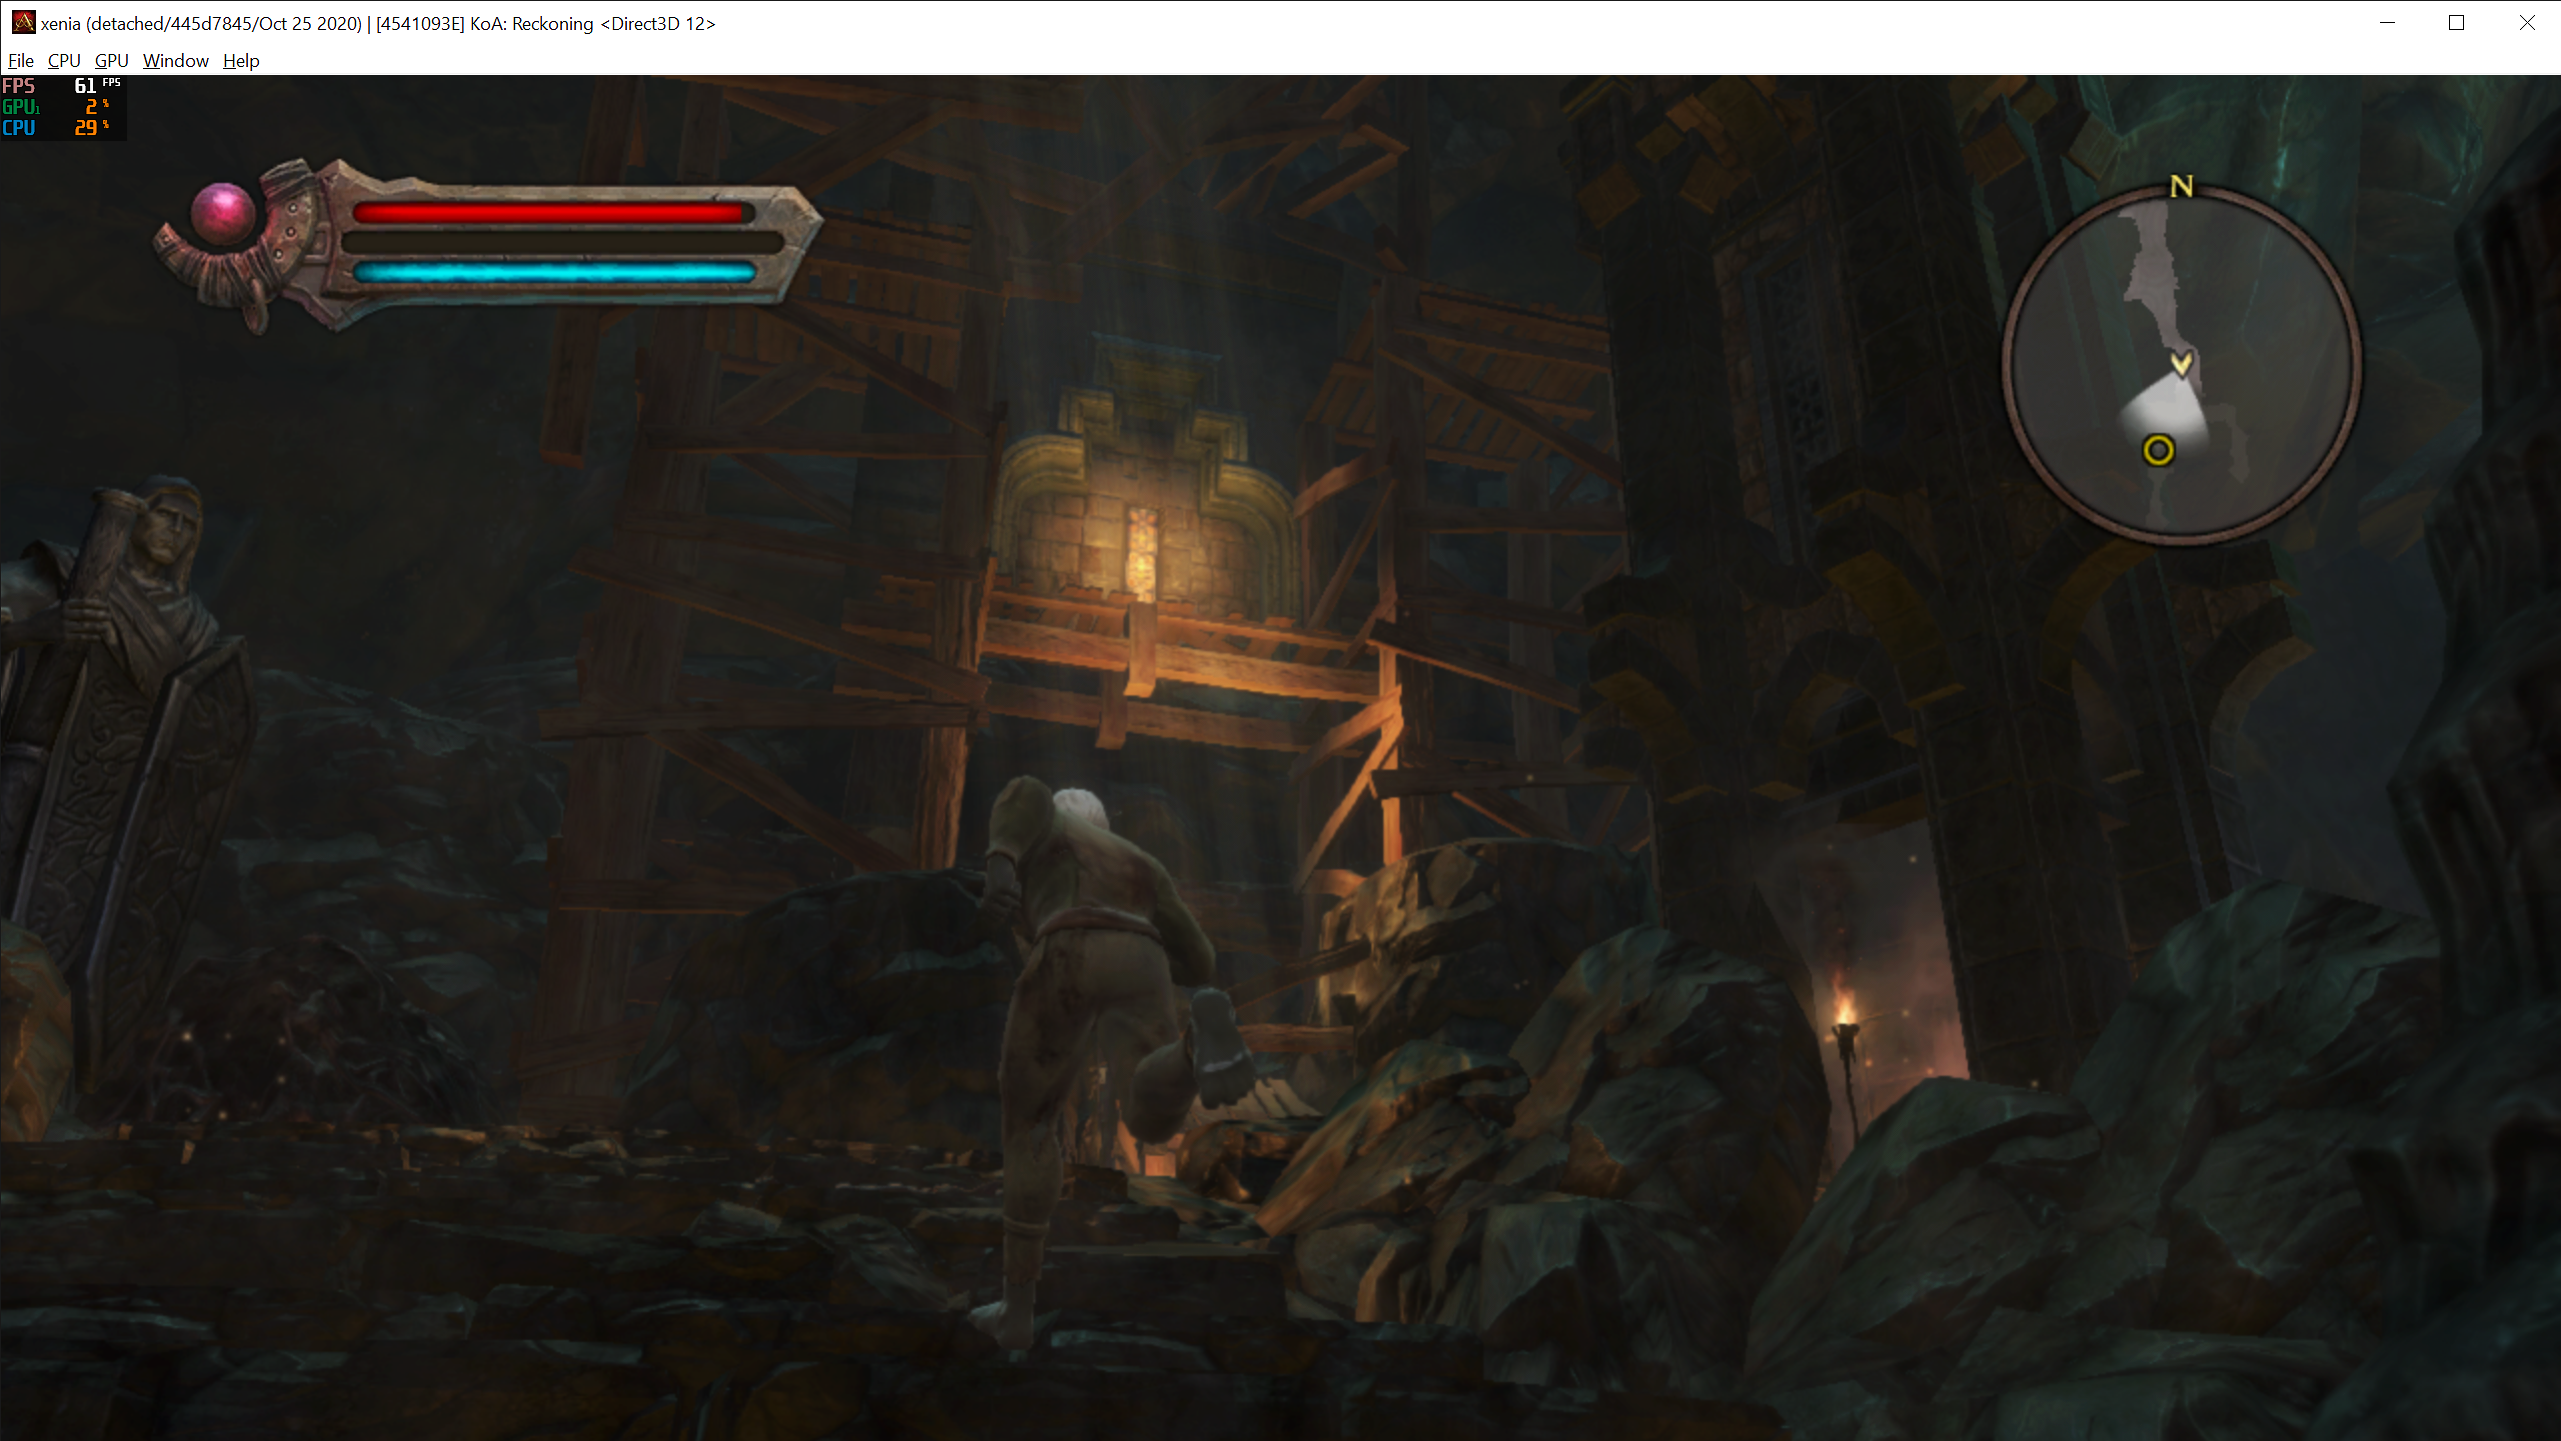Open the File menu
Image resolution: width=2561 pixels, height=1441 pixels.
[21, 61]
